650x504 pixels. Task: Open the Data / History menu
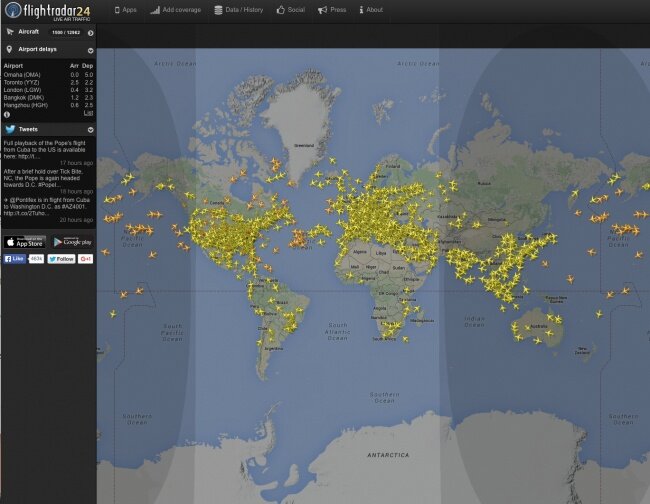(239, 10)
